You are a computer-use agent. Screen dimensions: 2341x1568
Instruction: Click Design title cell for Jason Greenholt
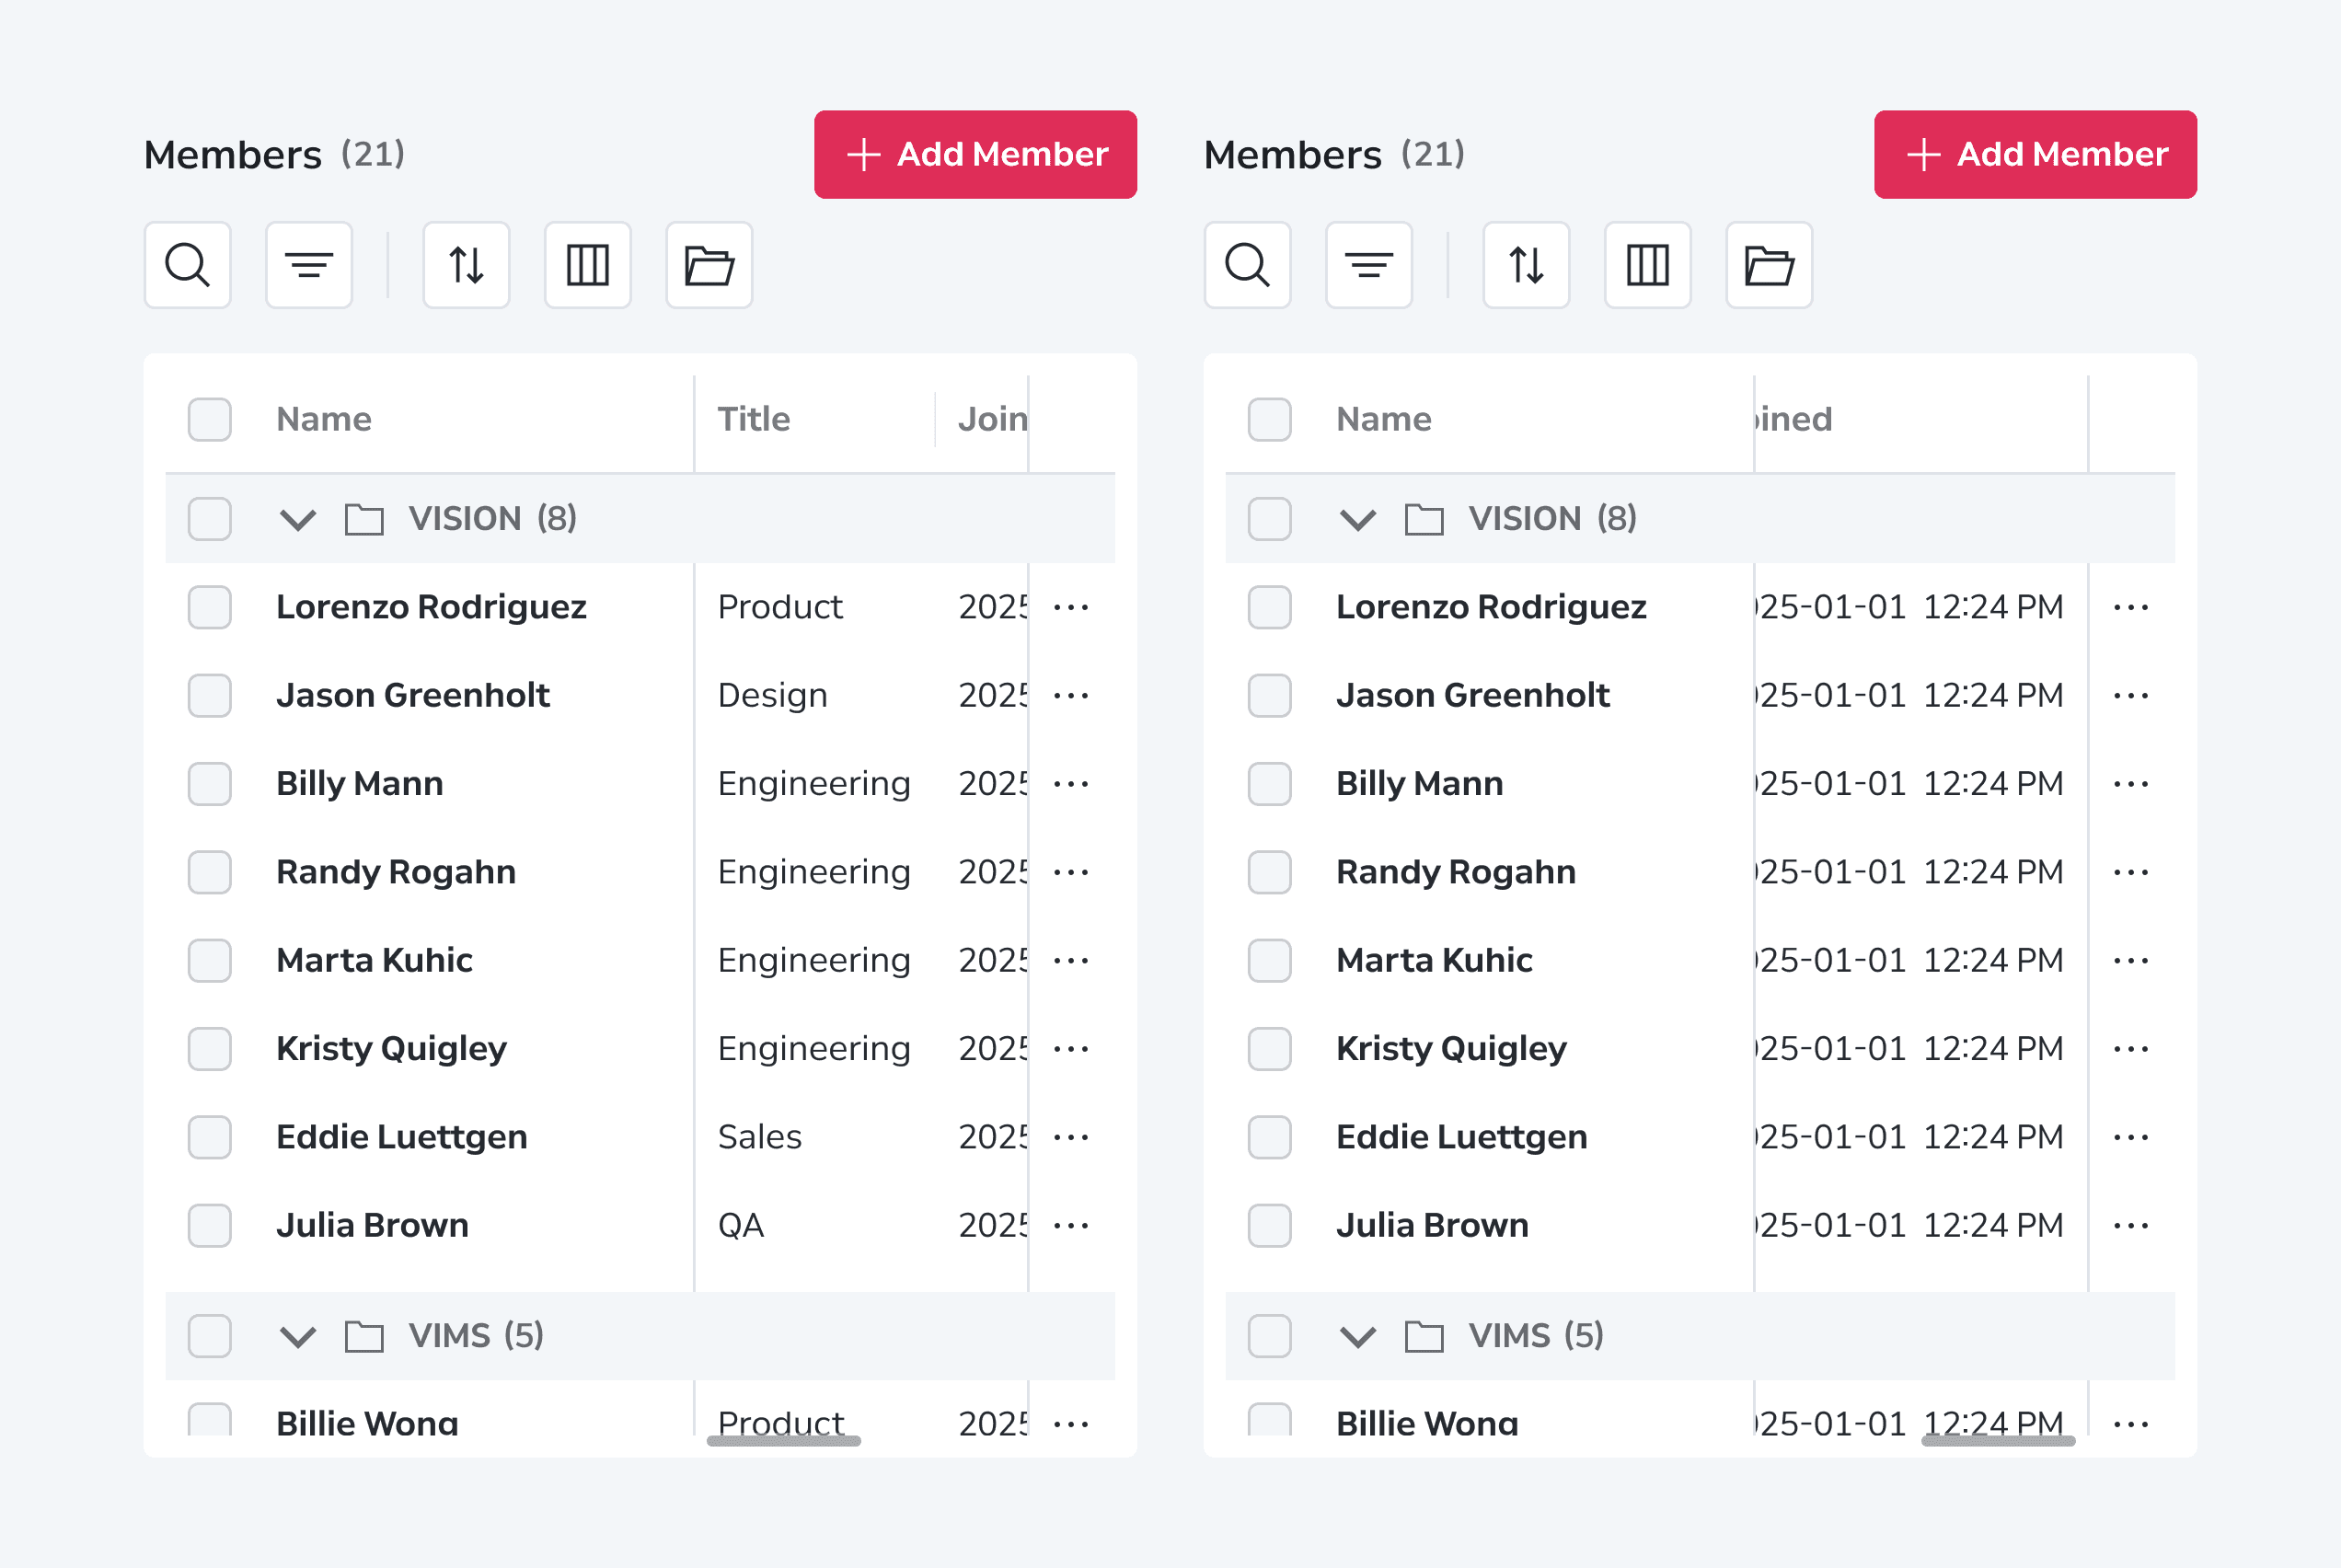tap(773, 695)
